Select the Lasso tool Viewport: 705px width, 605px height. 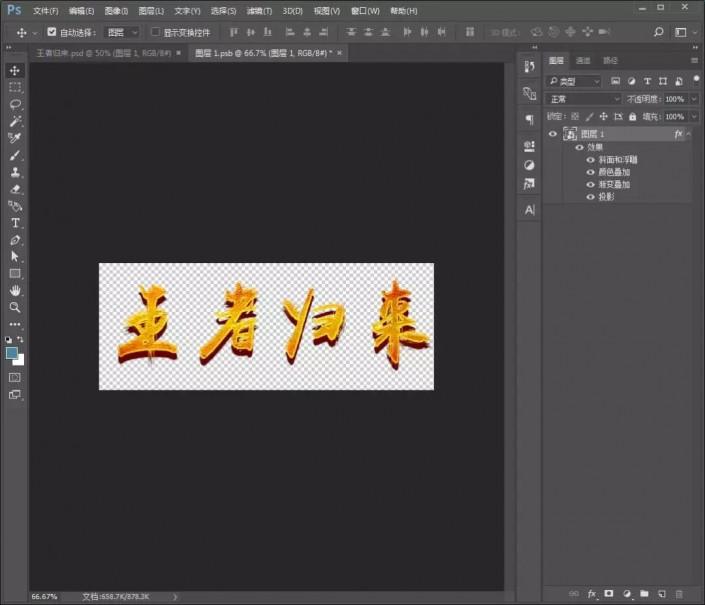(x=15, y=104)
